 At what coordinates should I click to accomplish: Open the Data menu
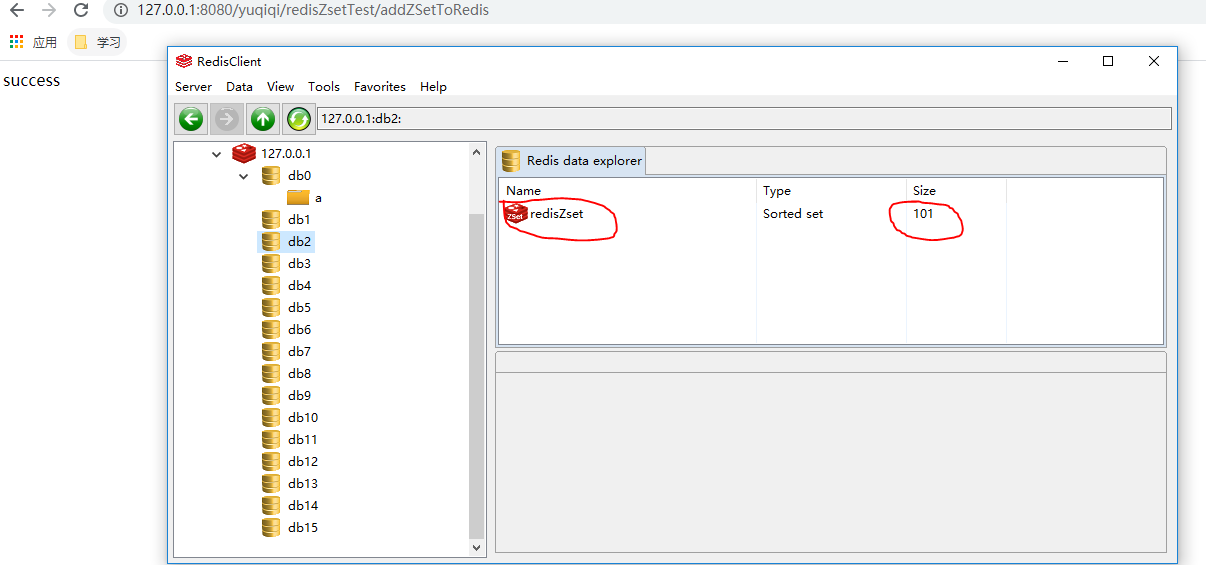(x=239, y=87)
